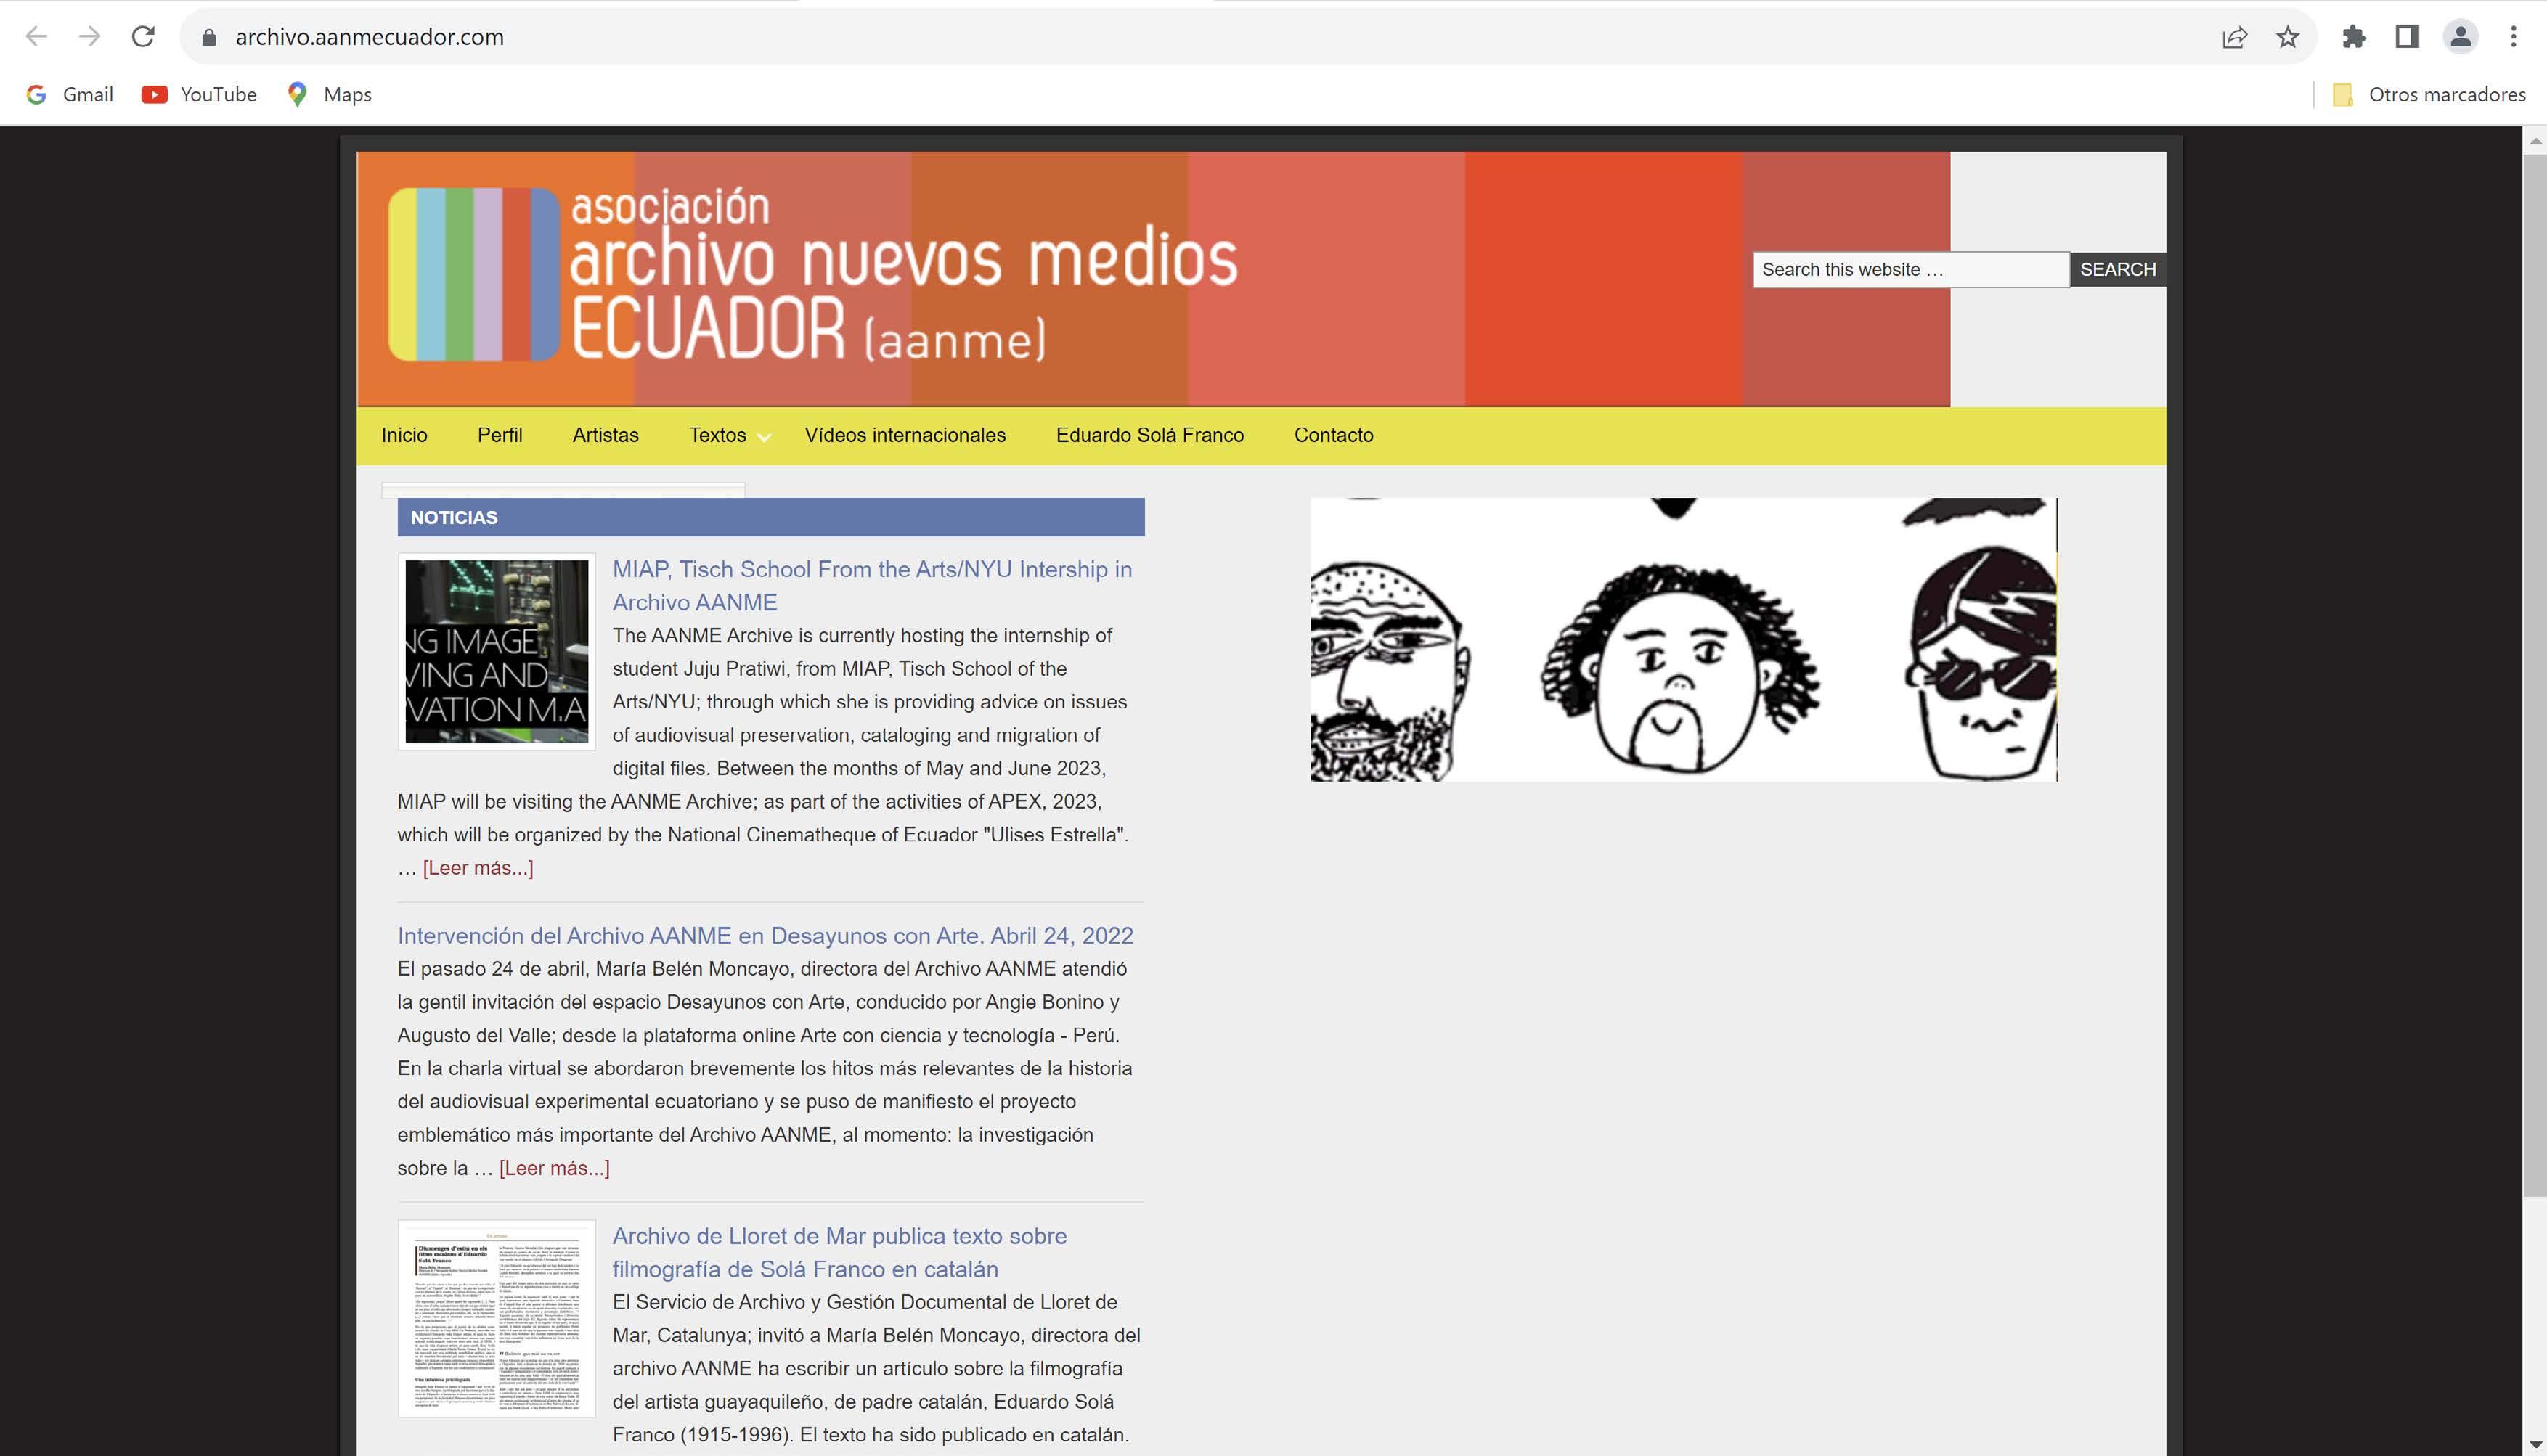The image size is (2547, 1456).
Task: Expand the Textos menu dropdown arrow
Action: click(764, 437)
